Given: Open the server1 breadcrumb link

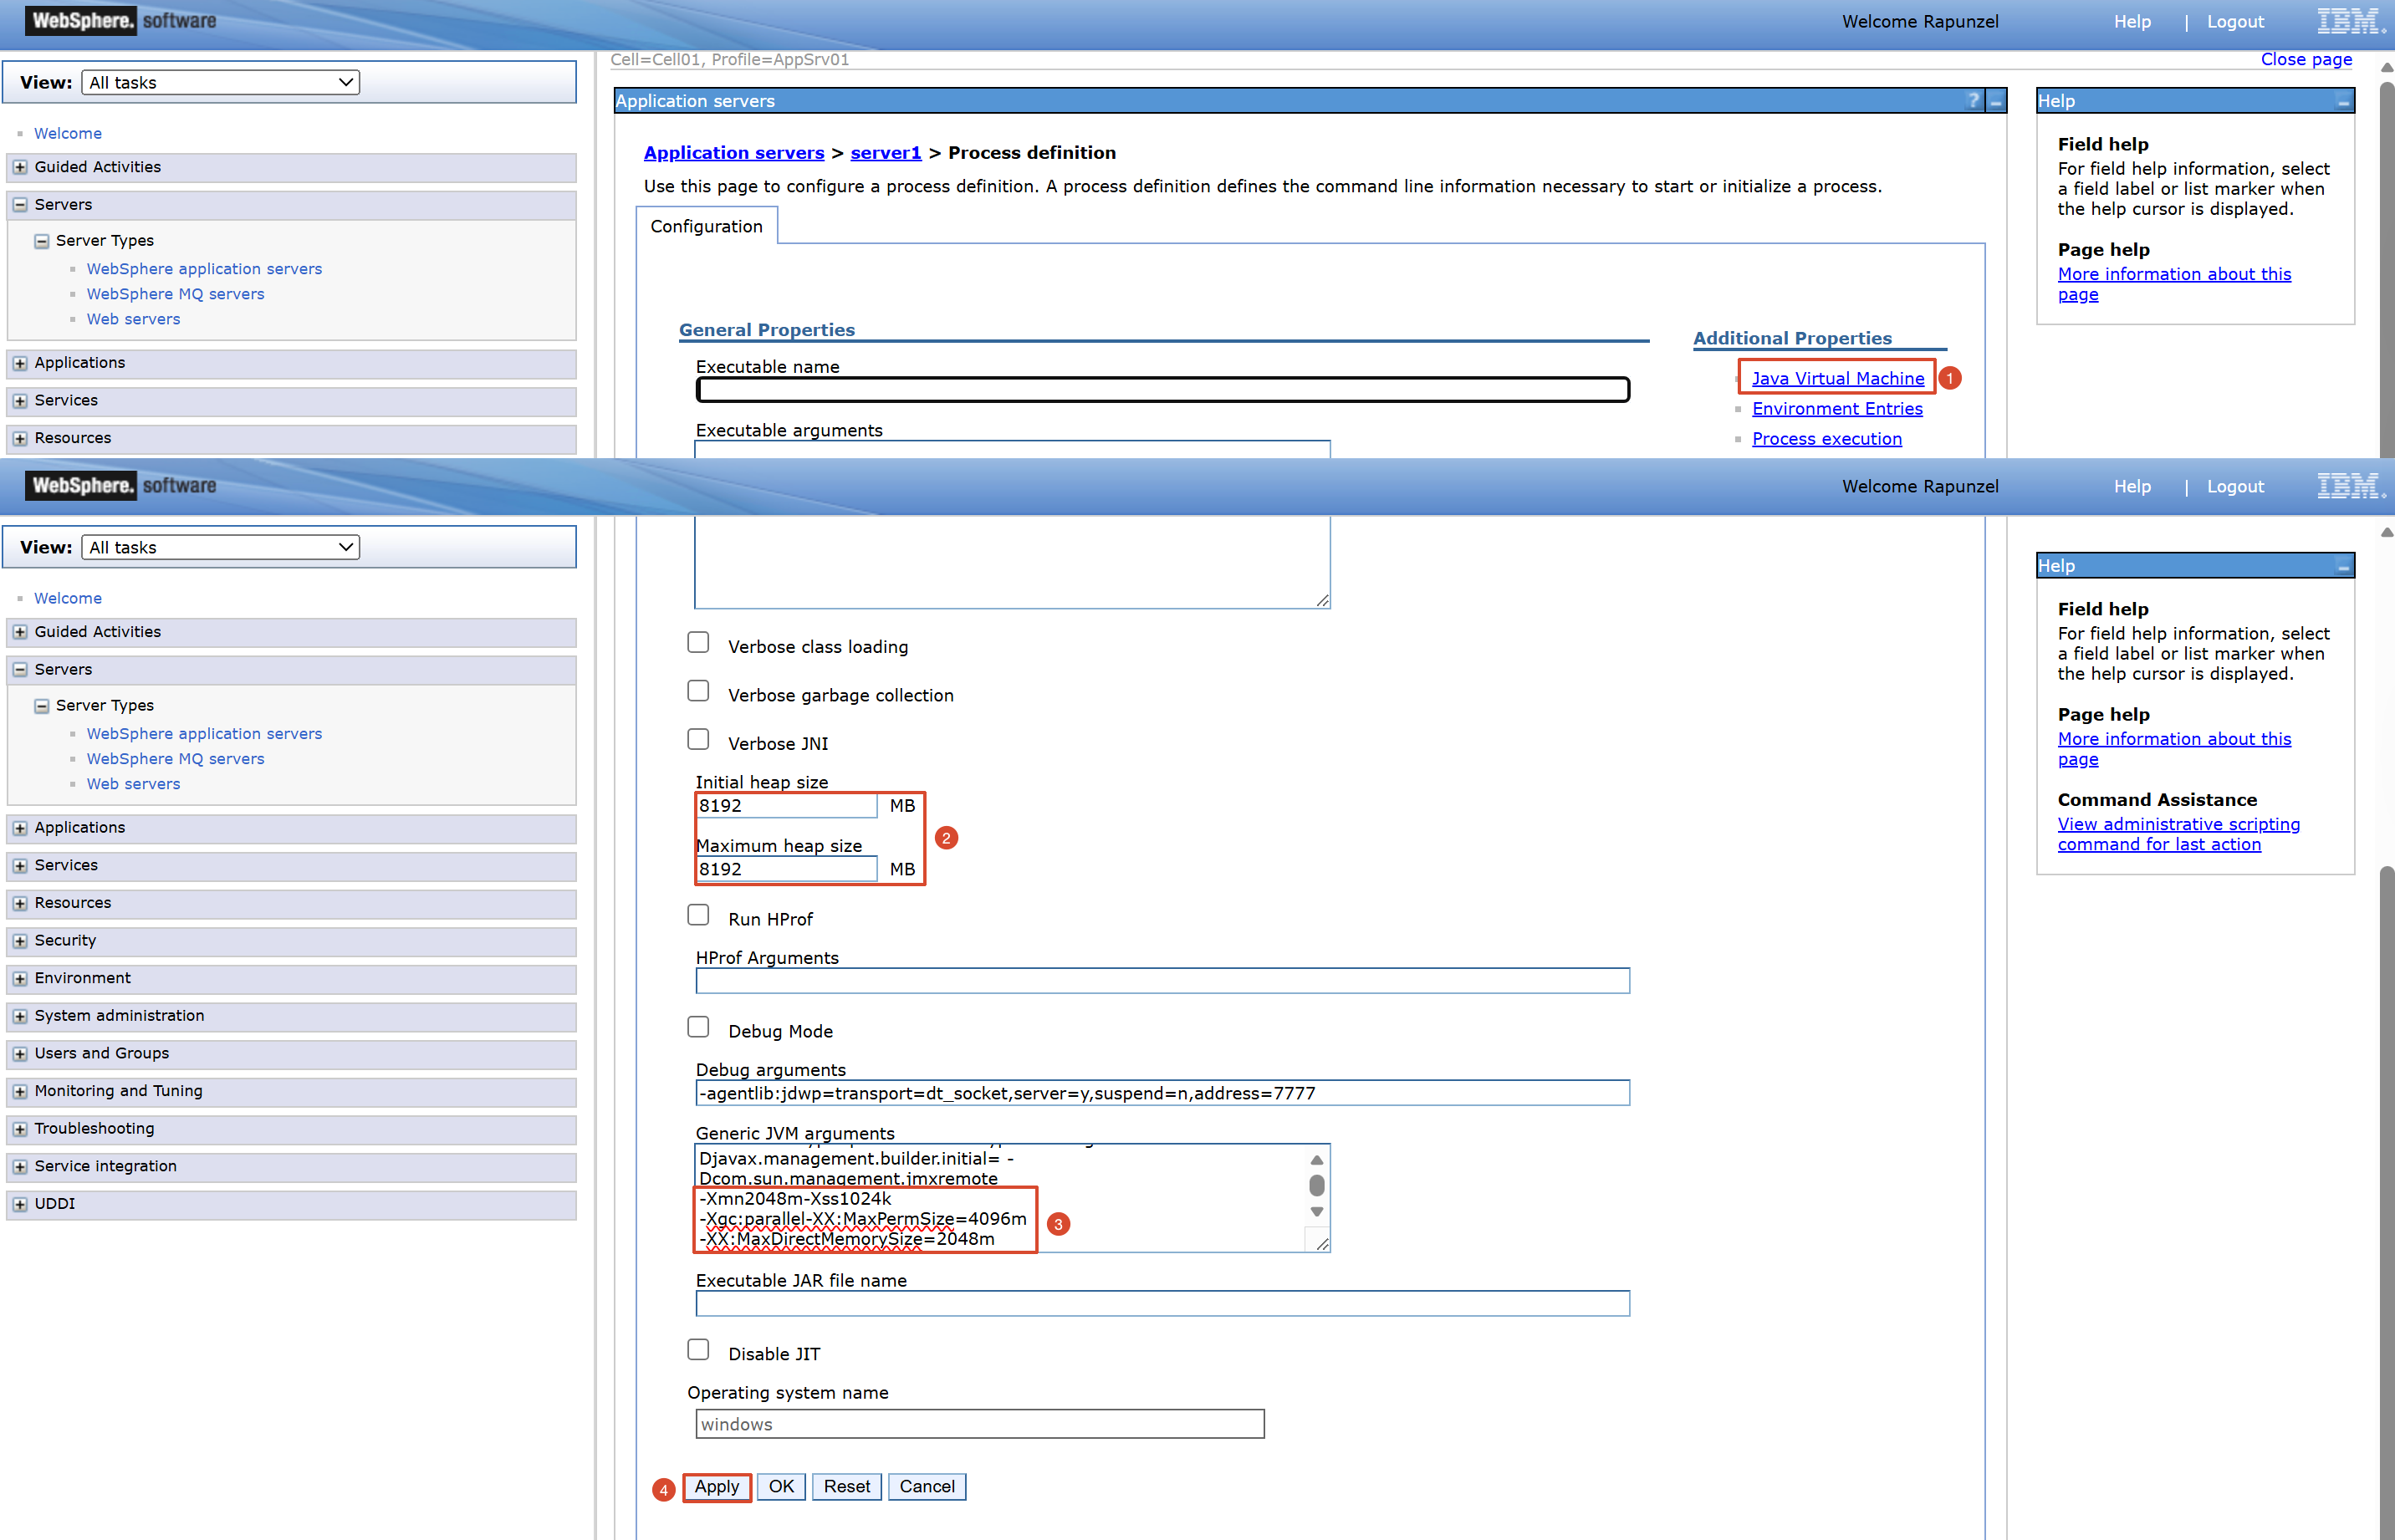Looking at the screenshot, I should [886, 153].
